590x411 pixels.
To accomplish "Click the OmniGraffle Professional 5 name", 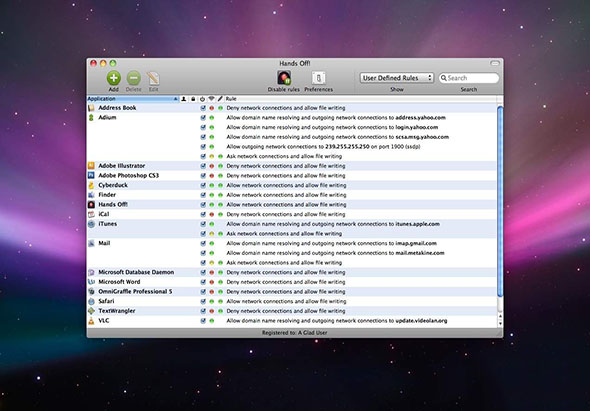I will [135, 292].
